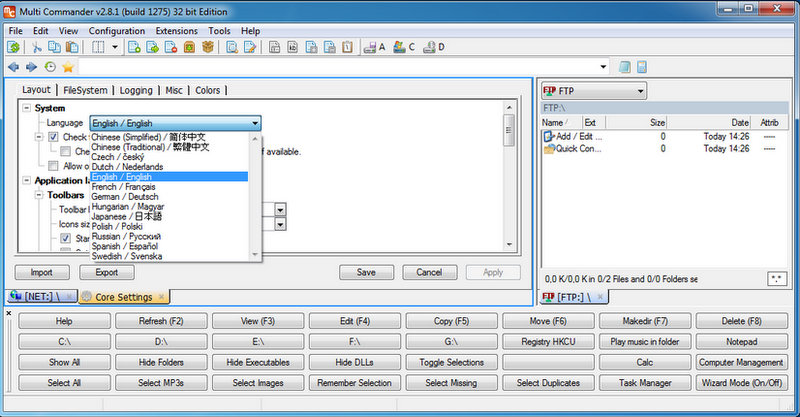Click drive A icon in the toolbar
The image size is (800, 417).
click(374, 47)
